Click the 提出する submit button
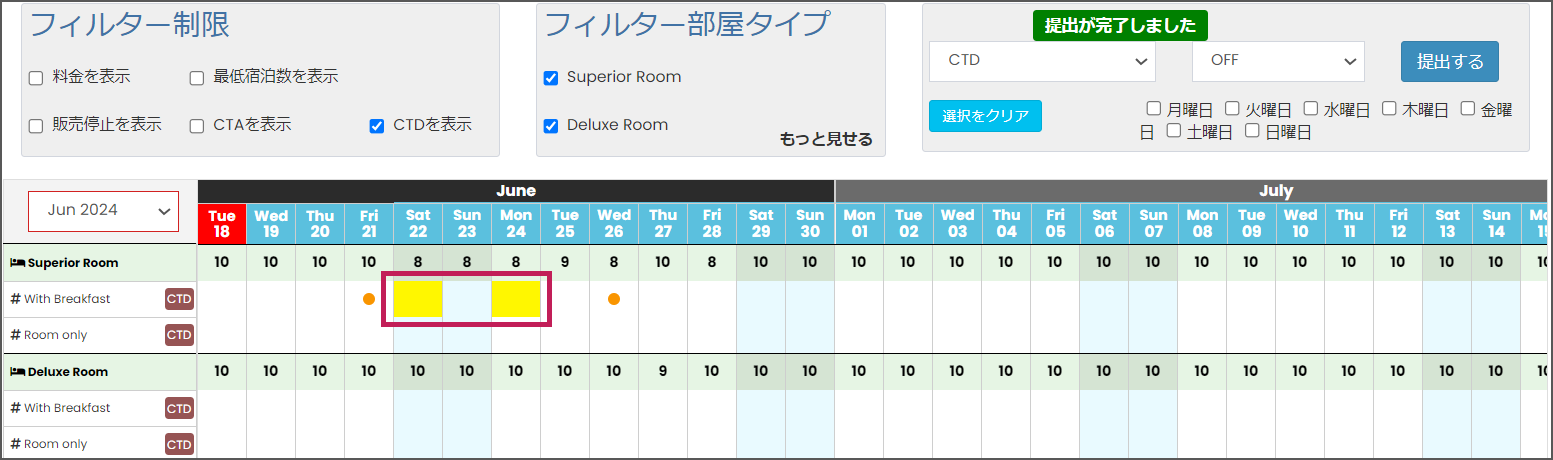The image size is (1553, 460). (x=1450, y=61)
